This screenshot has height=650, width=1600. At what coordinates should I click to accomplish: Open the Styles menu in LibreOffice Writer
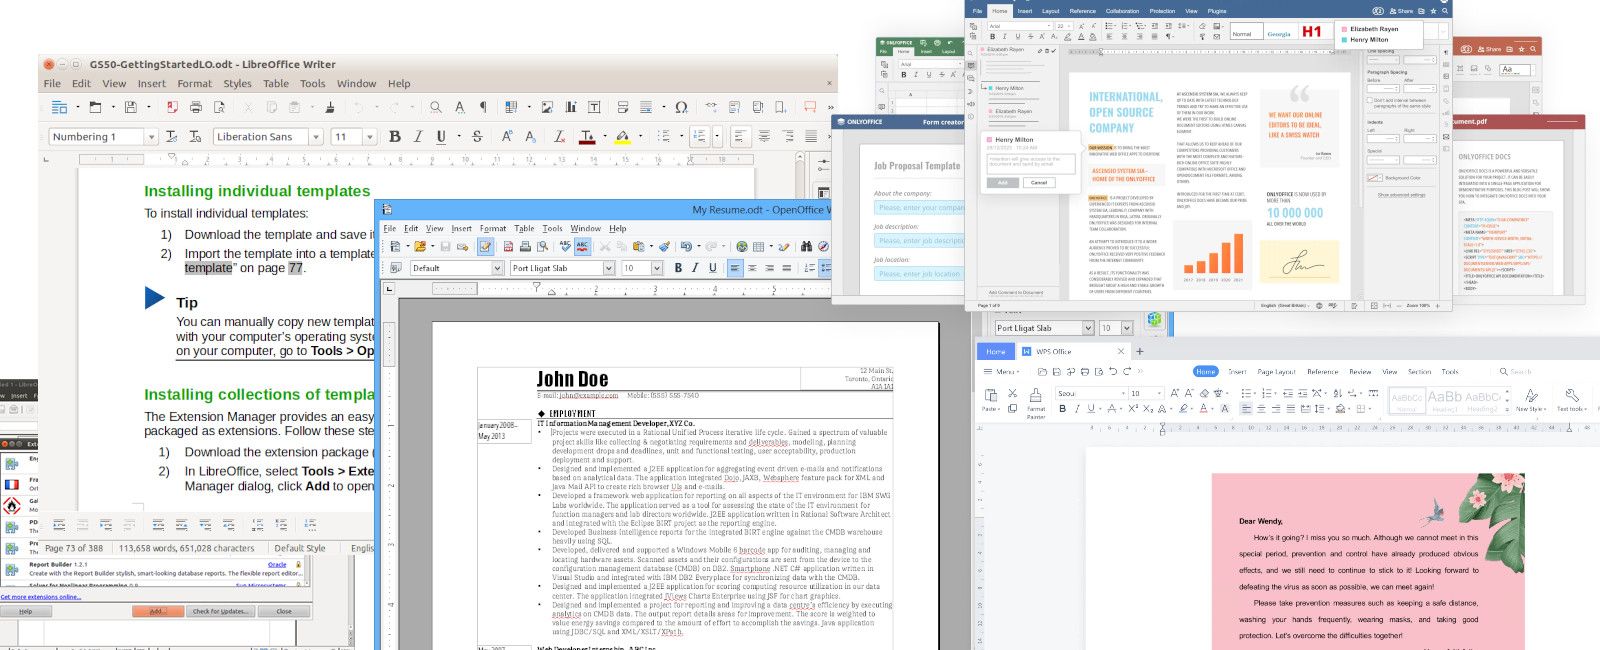click(237, 84)
